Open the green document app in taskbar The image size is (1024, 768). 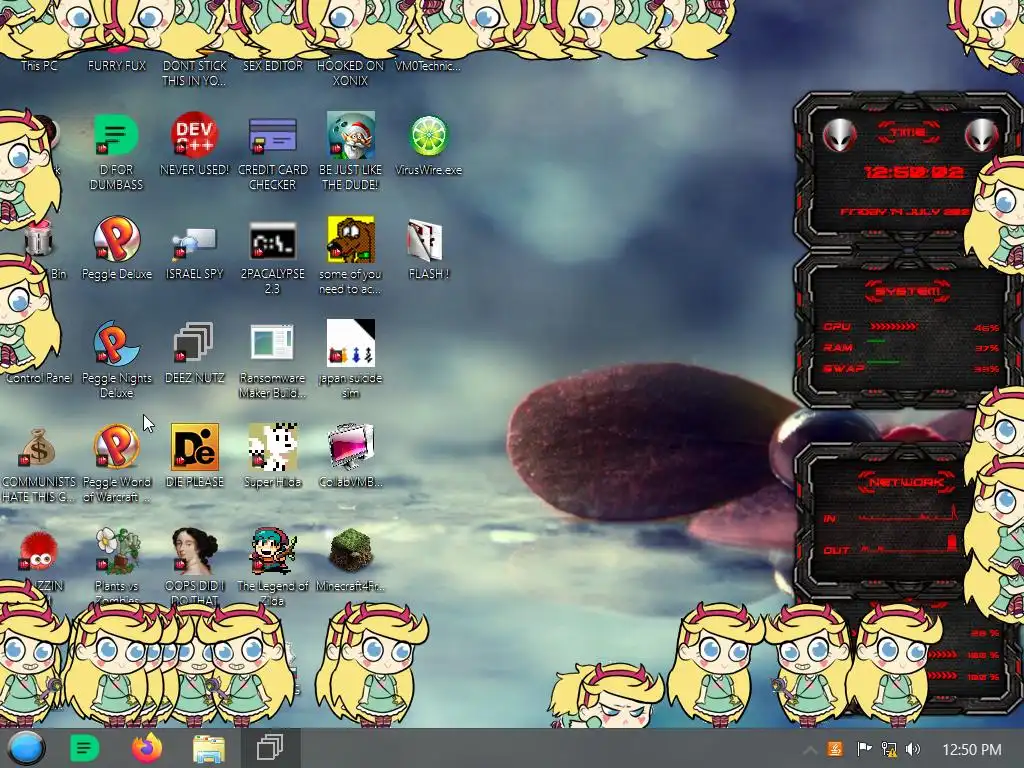84,748
